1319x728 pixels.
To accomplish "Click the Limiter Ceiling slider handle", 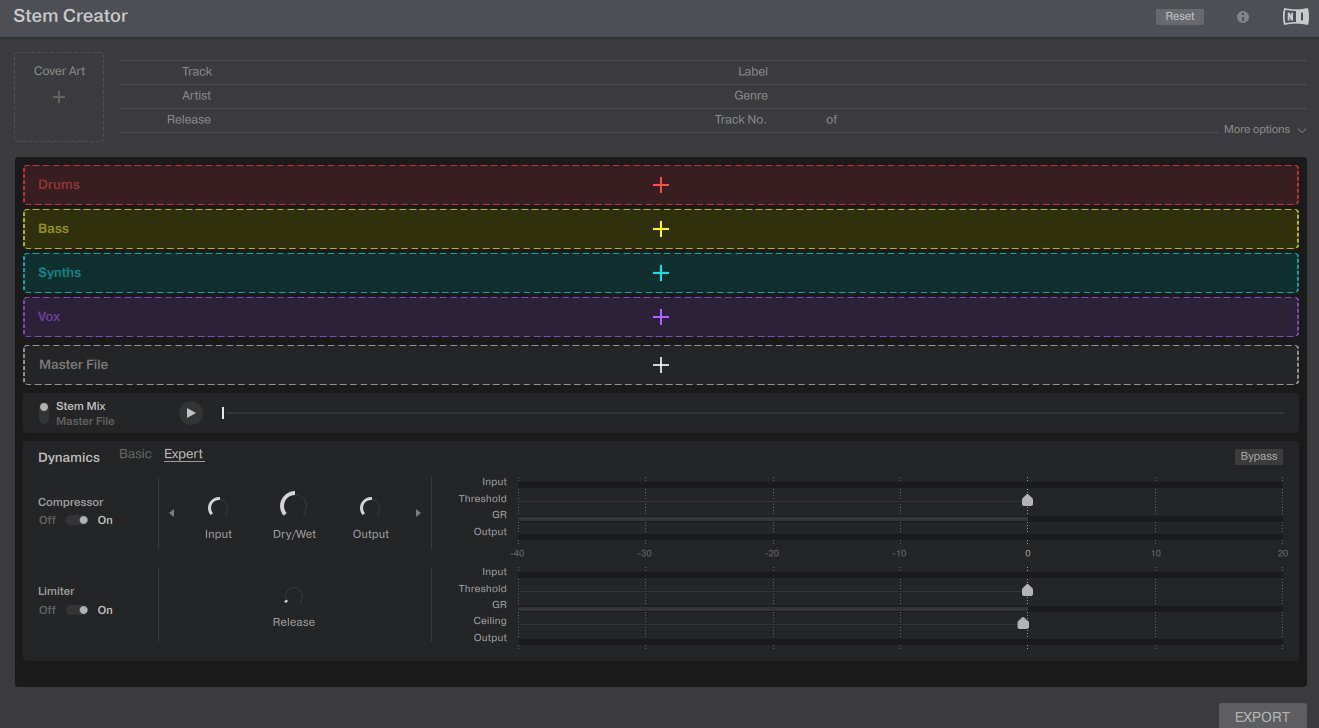I will tap(1022, 623).
